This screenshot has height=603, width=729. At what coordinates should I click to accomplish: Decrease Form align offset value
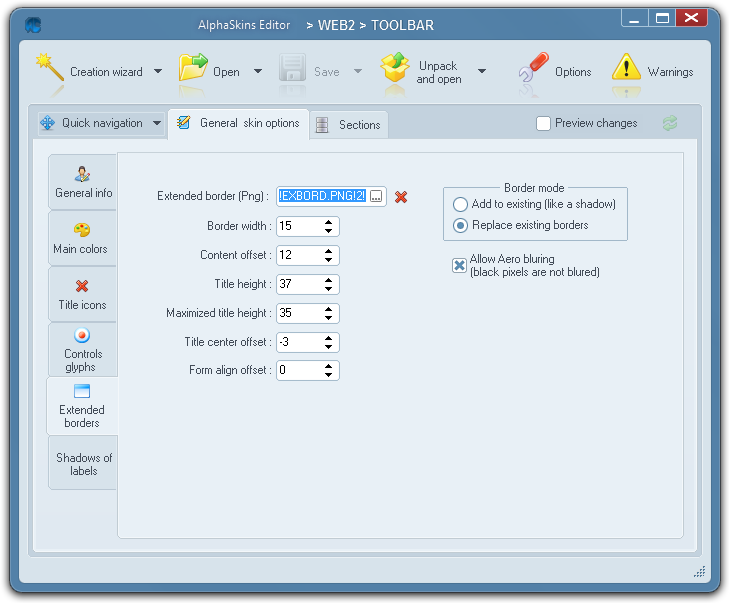[x=329, y=375]
